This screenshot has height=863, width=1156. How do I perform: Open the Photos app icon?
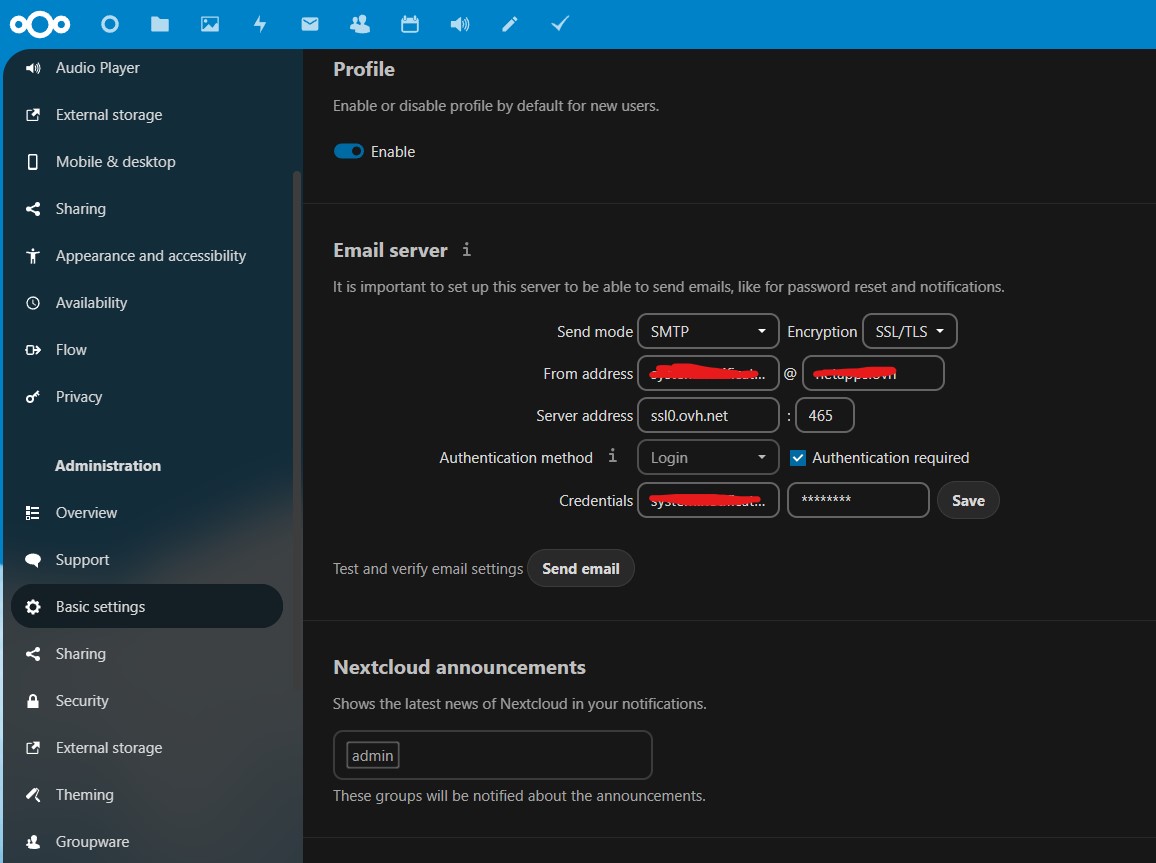coord(210,24)
